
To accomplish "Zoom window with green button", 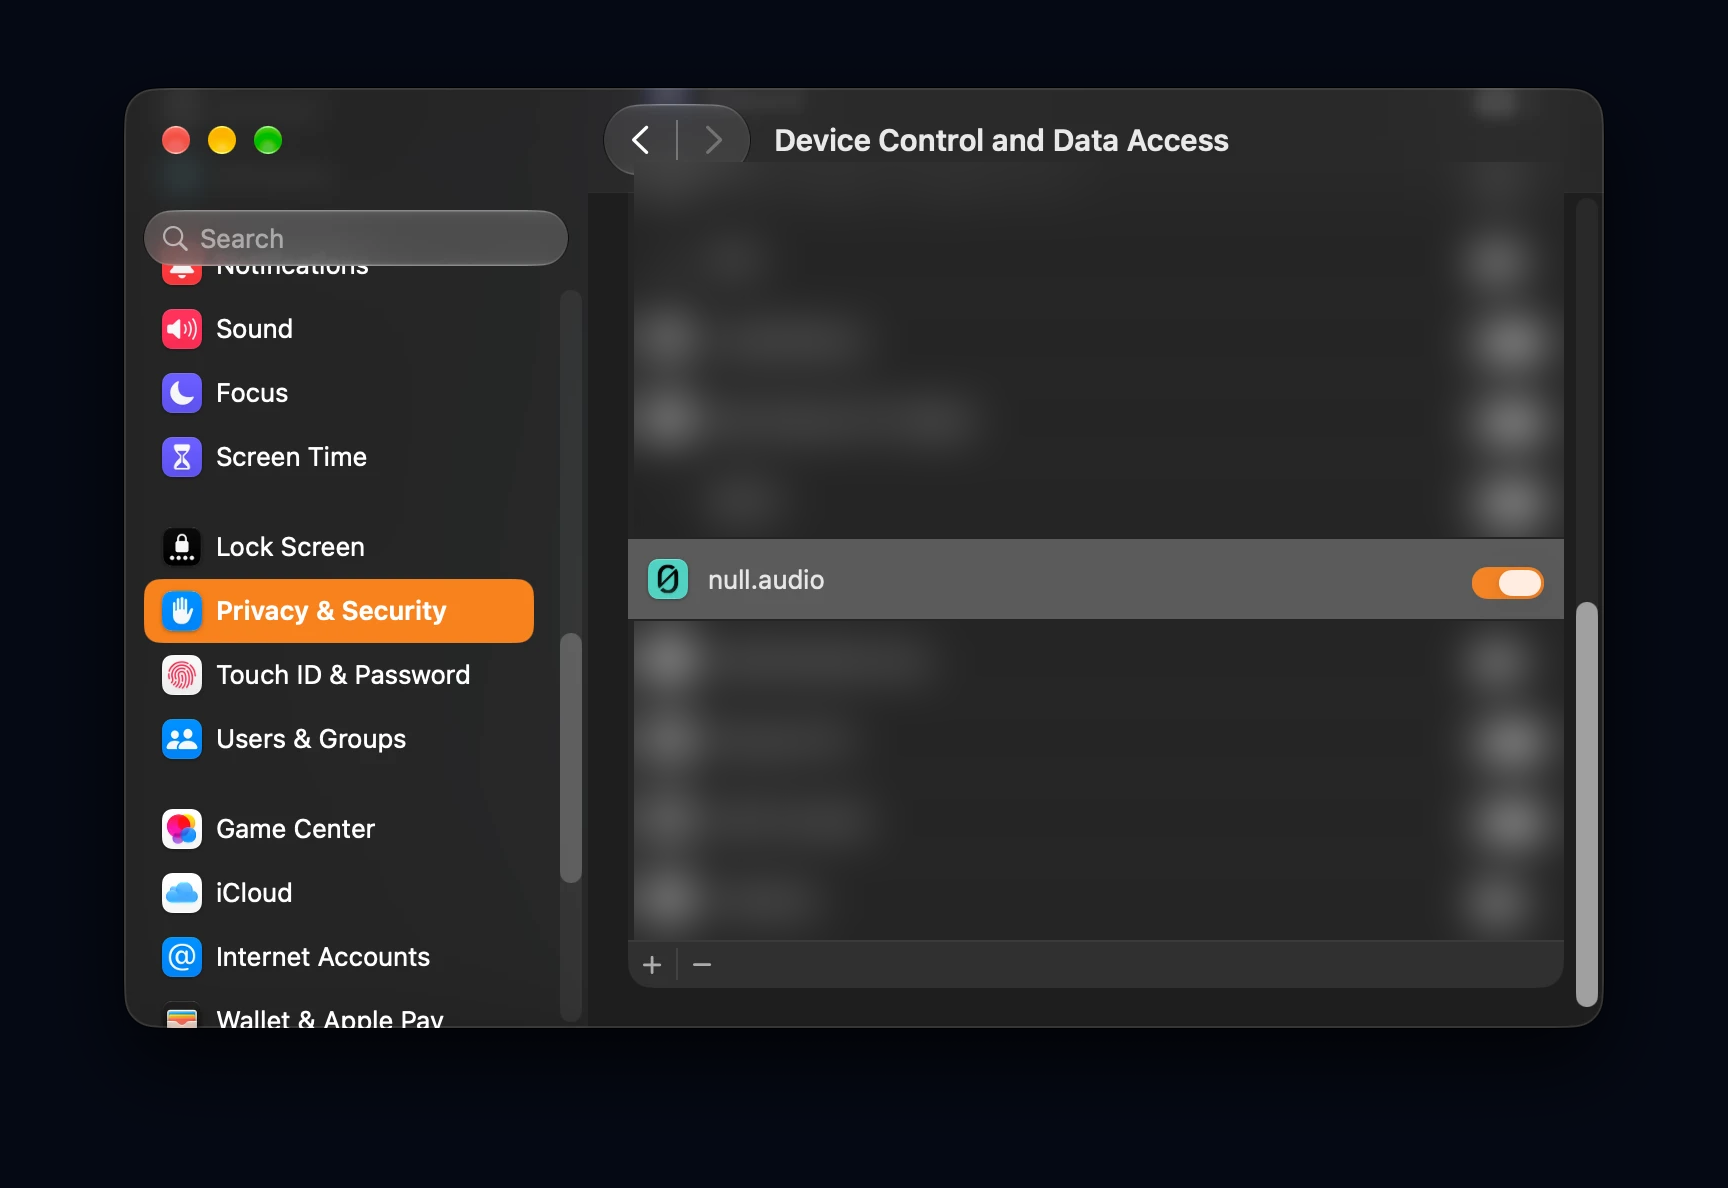I will pos(268,140).
